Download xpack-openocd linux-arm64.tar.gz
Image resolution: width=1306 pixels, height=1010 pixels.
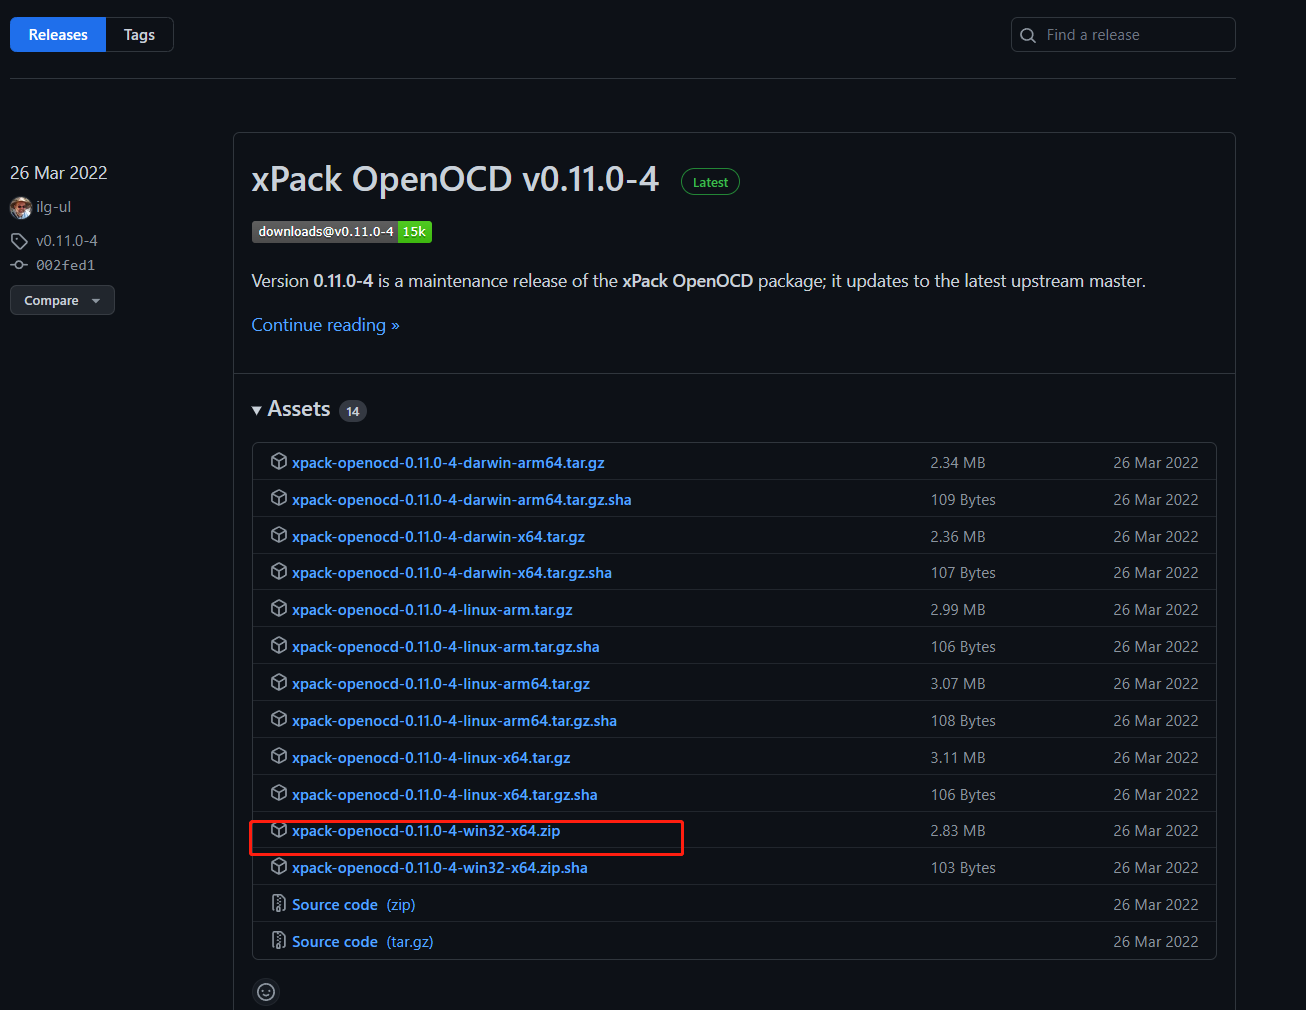(x=441, y=684)
